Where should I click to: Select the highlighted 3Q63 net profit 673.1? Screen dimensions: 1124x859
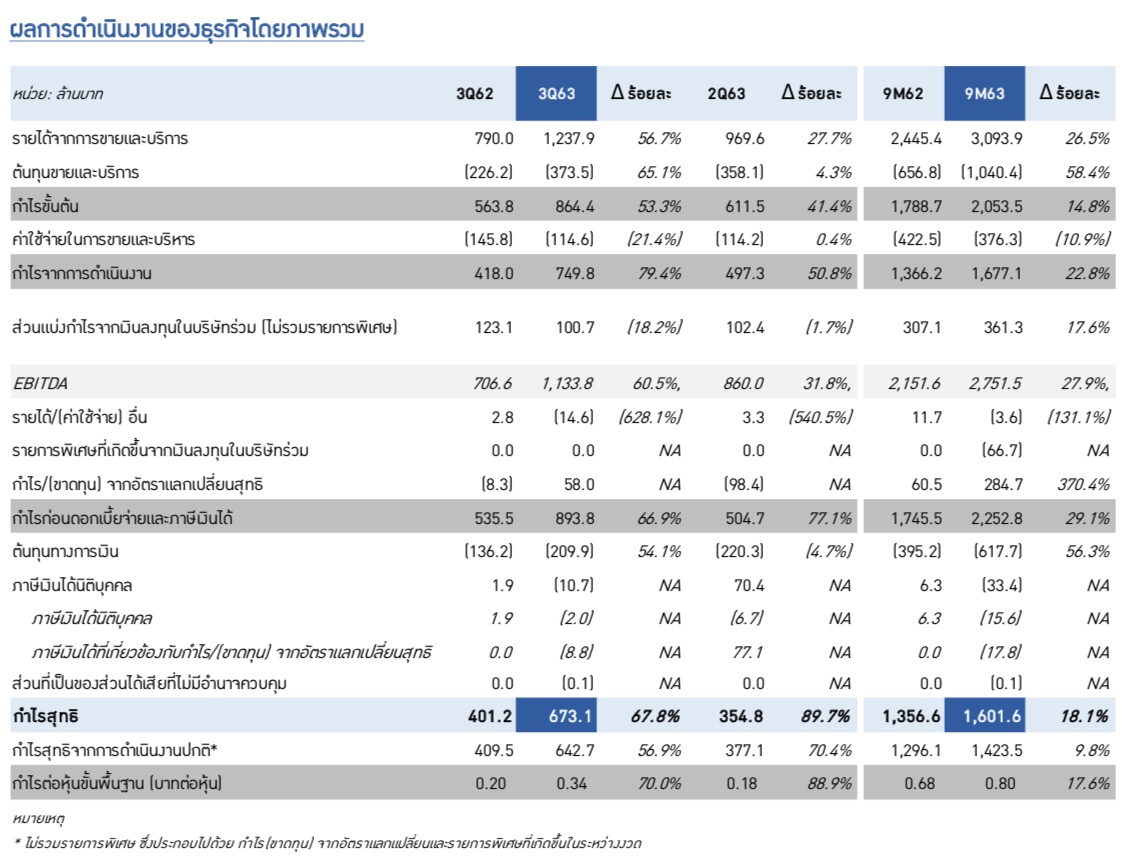pyautogui.click(x=572, y=716)
